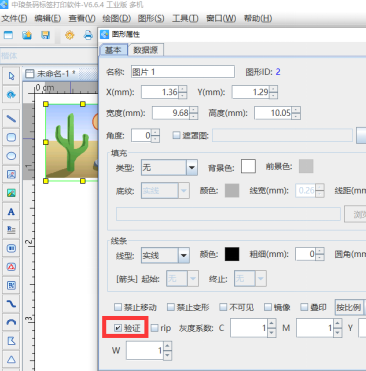Click the 名称 field containing 图片 1
Screen dimensions: 366x371
click(183, 72)
